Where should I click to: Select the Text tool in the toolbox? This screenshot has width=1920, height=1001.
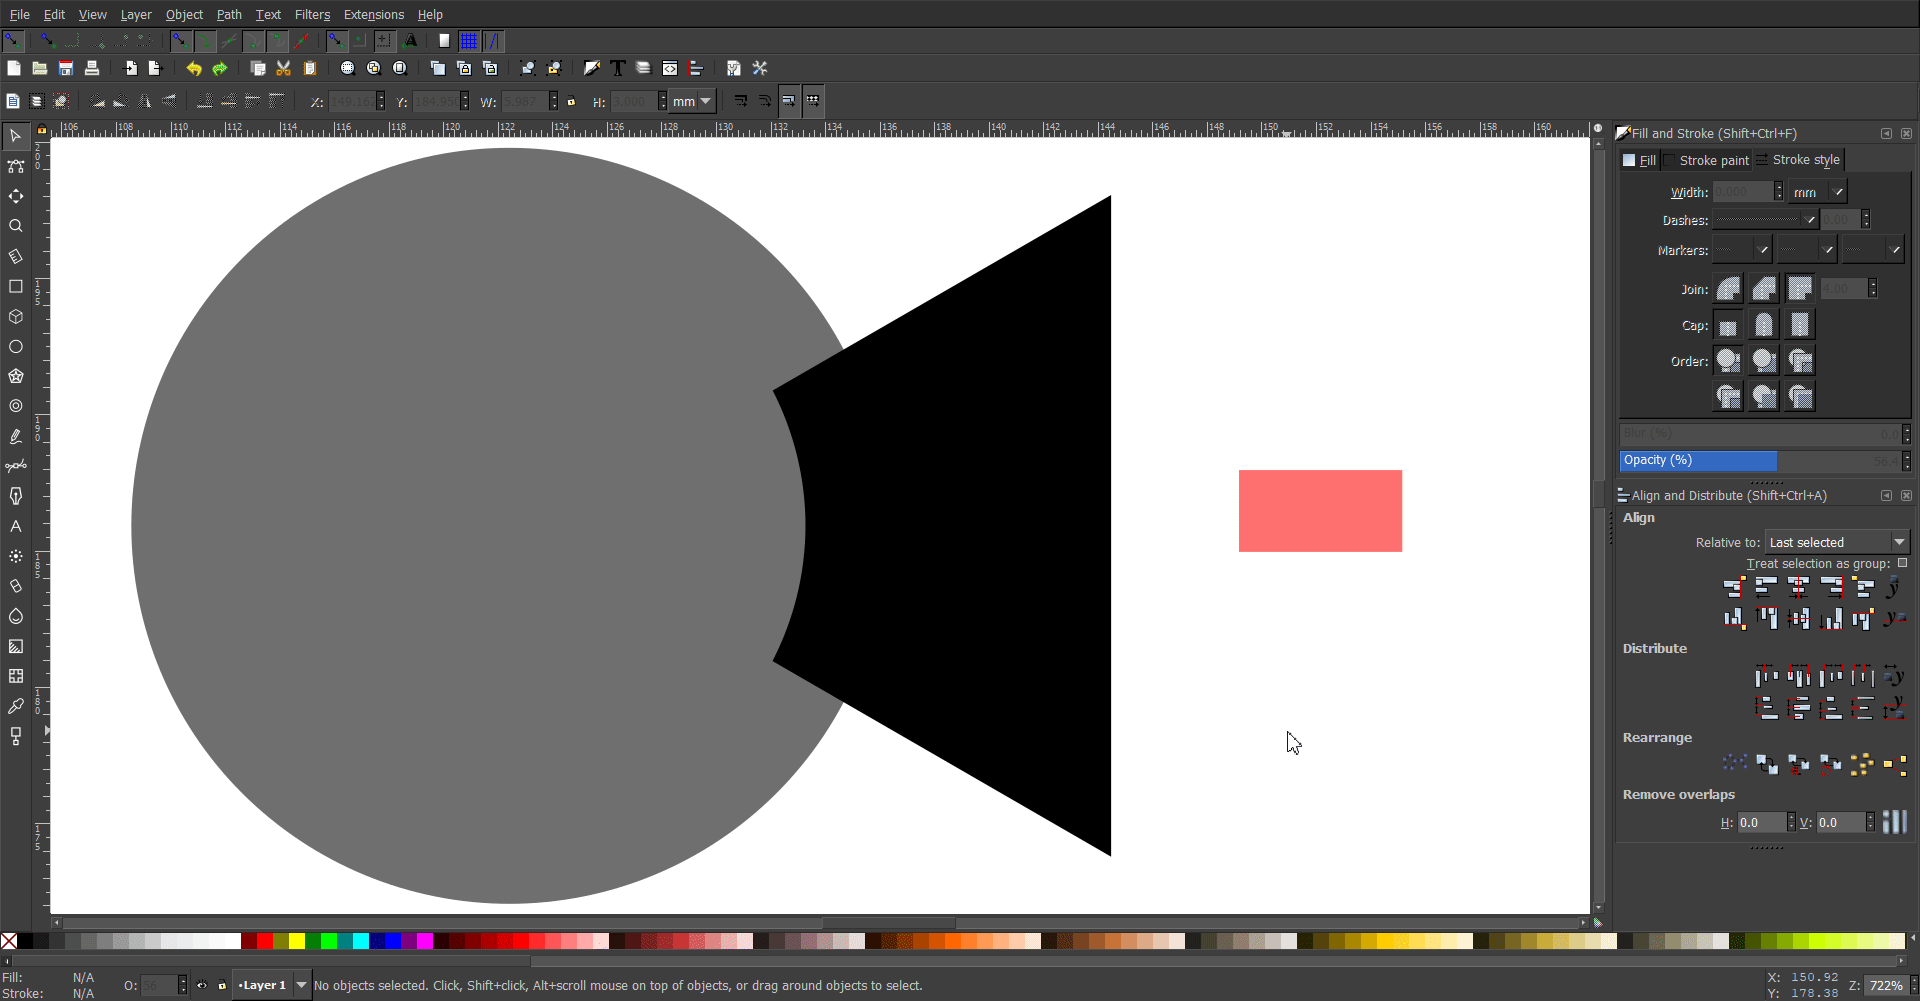click(x=16, y=527)
